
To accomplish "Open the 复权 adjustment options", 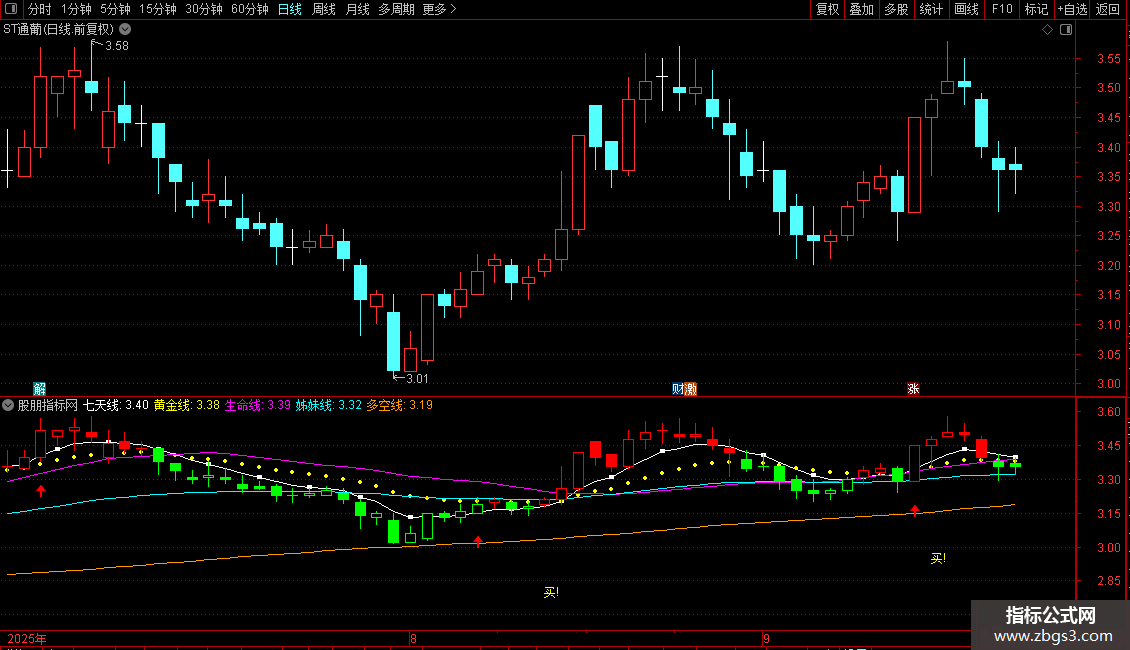I will [827, 9].
